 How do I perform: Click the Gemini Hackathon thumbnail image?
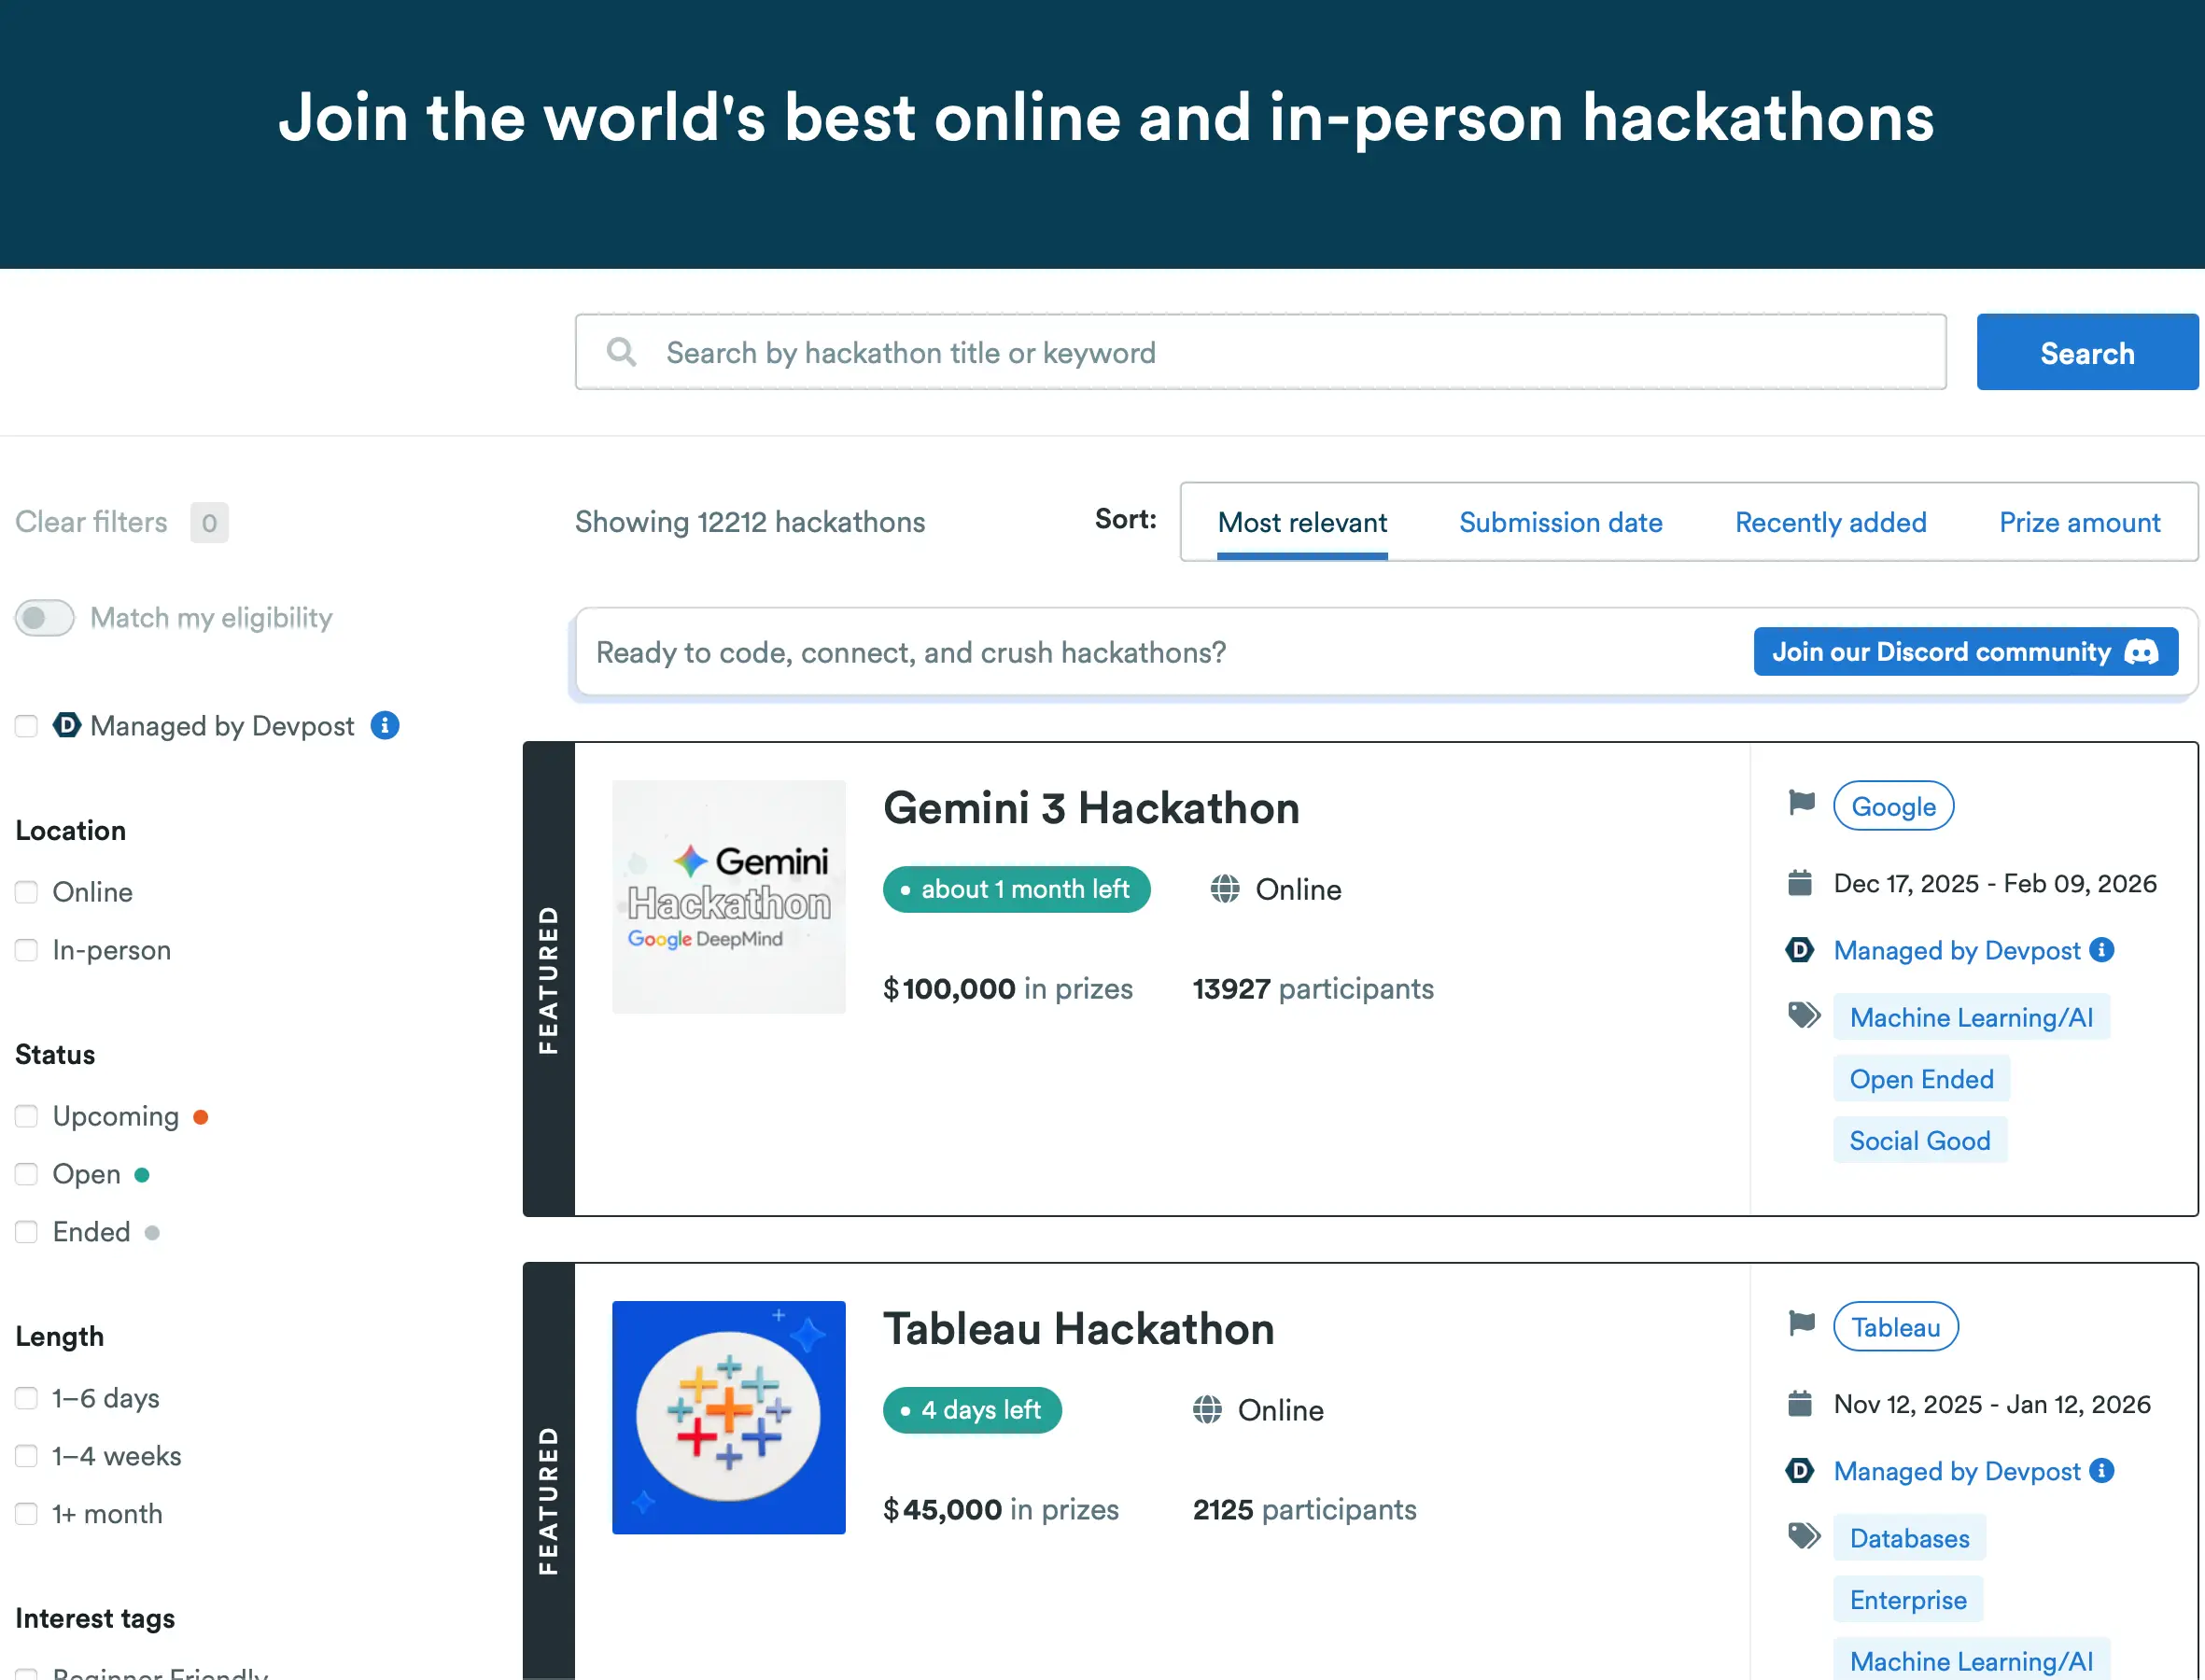coord(728,896)
